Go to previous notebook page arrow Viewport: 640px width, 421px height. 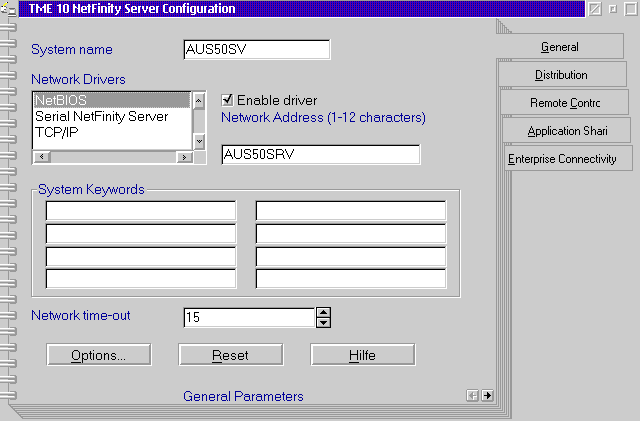tap(472, 395)
